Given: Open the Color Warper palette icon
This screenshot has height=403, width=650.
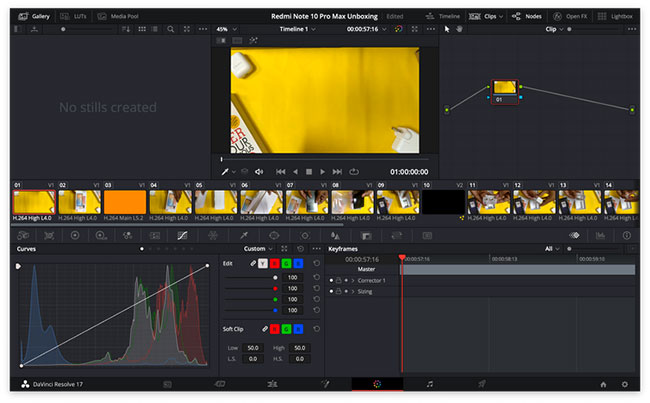Looking at the screenshot, I should pyautogui.click(x=213, y=235).
